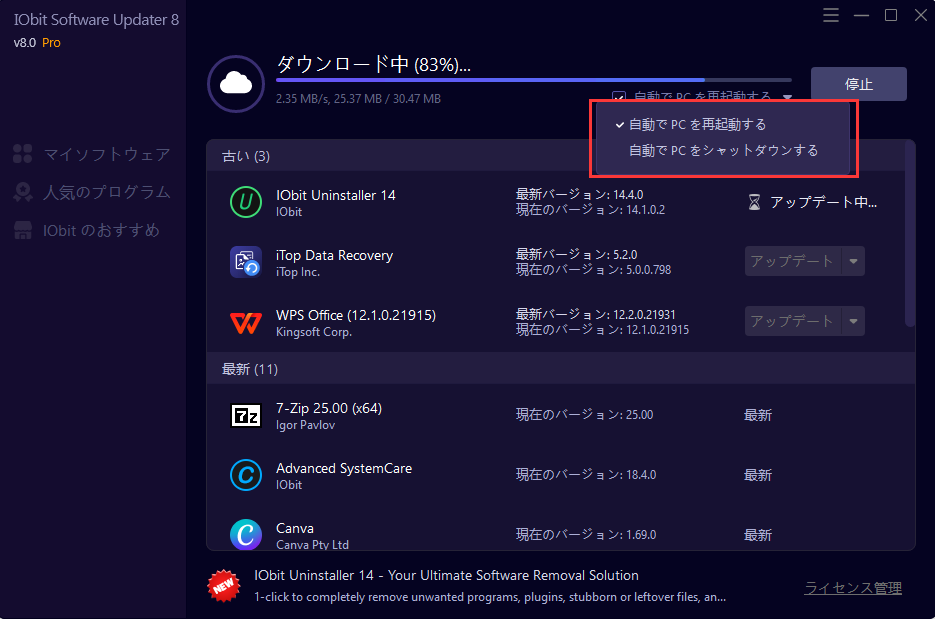Click the IObit Uninstaller 14 app icon
This screenshot has height=619, width=935.
[x=246, y=202]
